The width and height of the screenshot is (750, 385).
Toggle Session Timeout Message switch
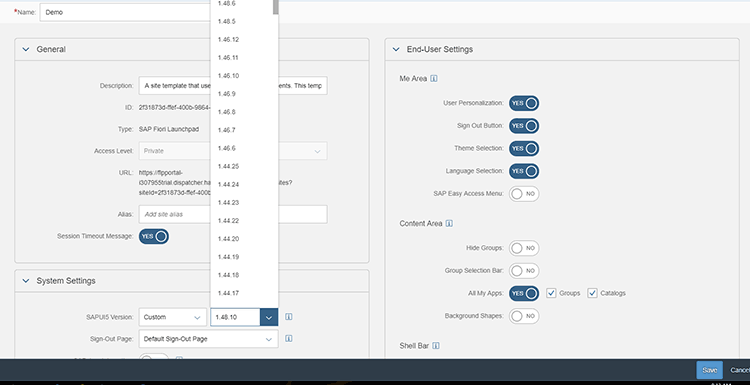pos(154,236)
